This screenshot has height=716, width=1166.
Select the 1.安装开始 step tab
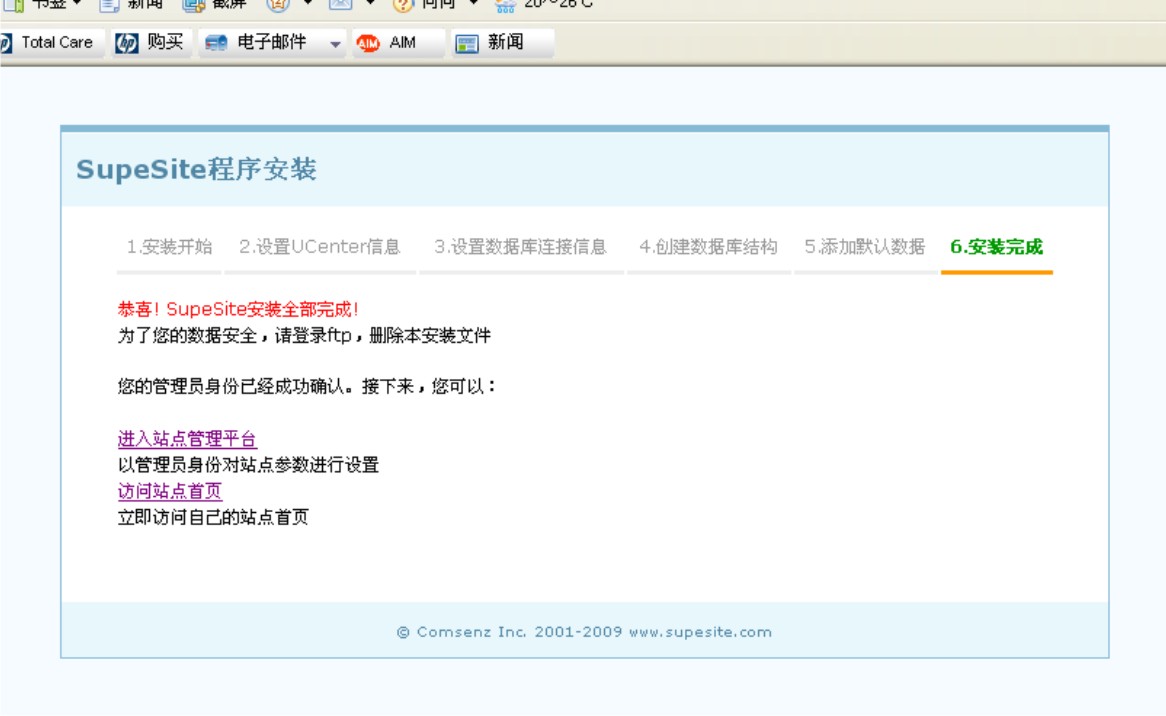[170, 247]
